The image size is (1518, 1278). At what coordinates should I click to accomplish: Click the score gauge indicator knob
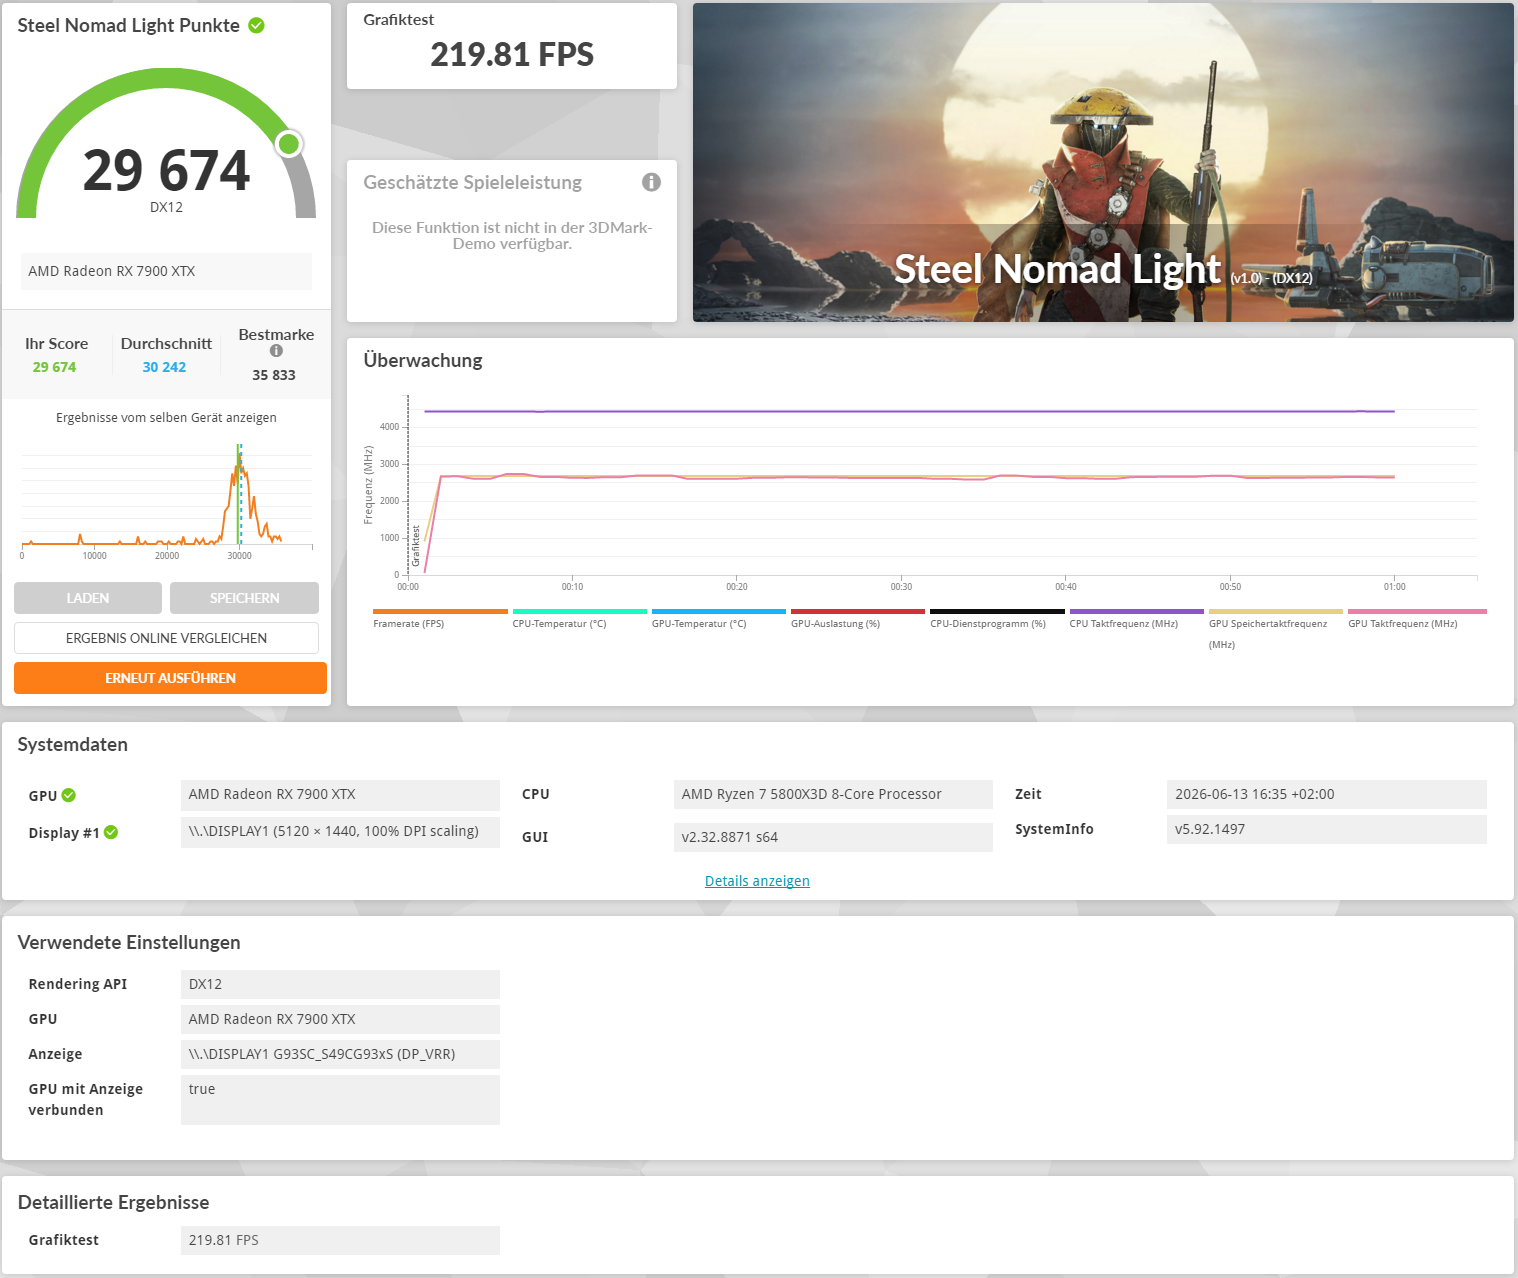pyautogui.click(x=289, y=144)
